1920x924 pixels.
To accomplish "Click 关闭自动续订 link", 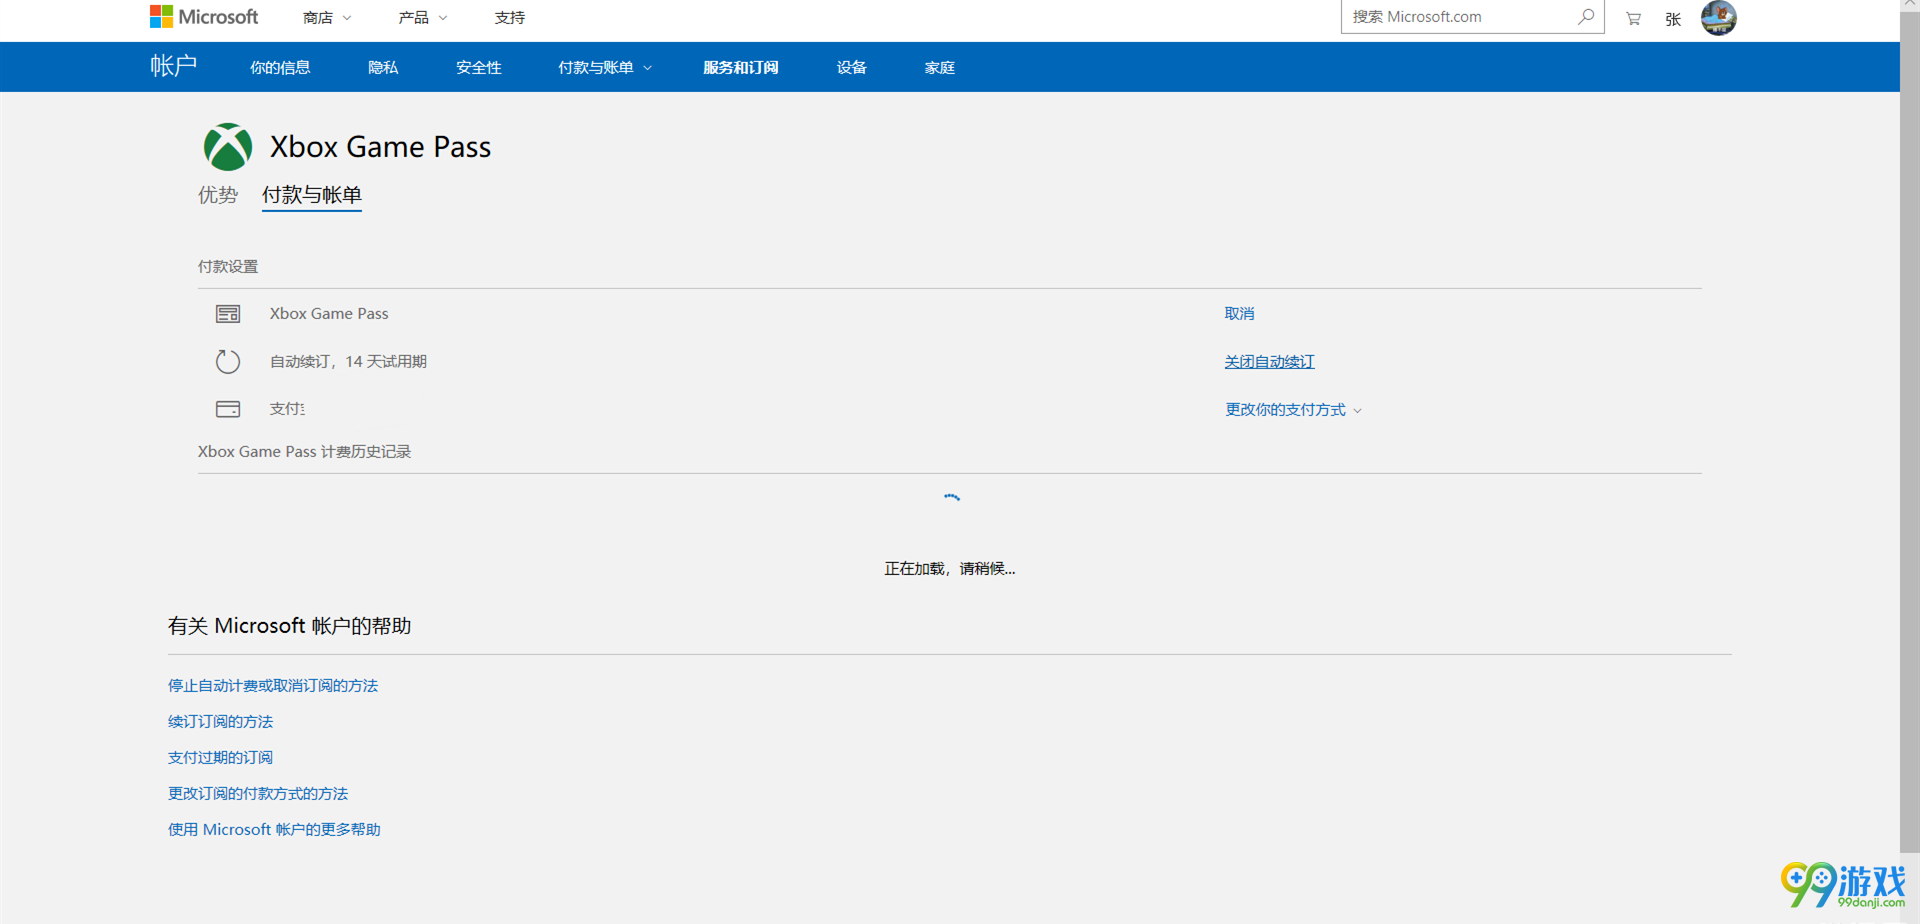I will pos(1270,361).
